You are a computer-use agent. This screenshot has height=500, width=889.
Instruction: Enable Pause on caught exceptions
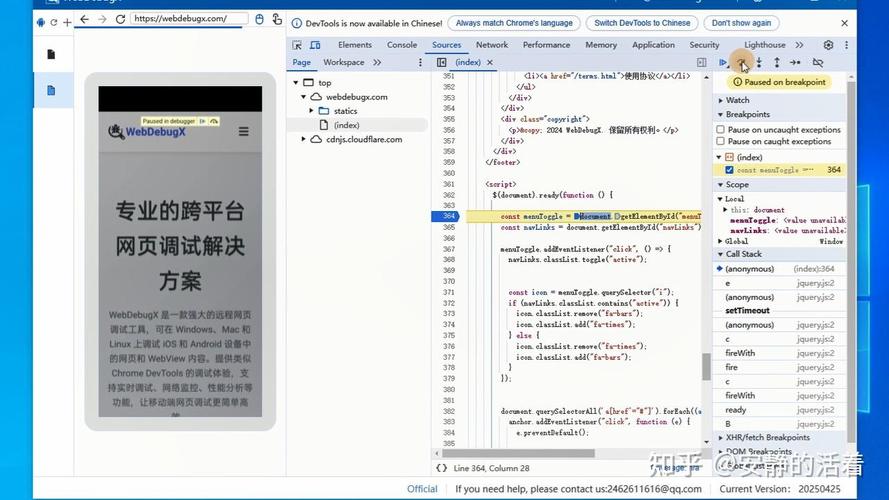click(721, 141)
